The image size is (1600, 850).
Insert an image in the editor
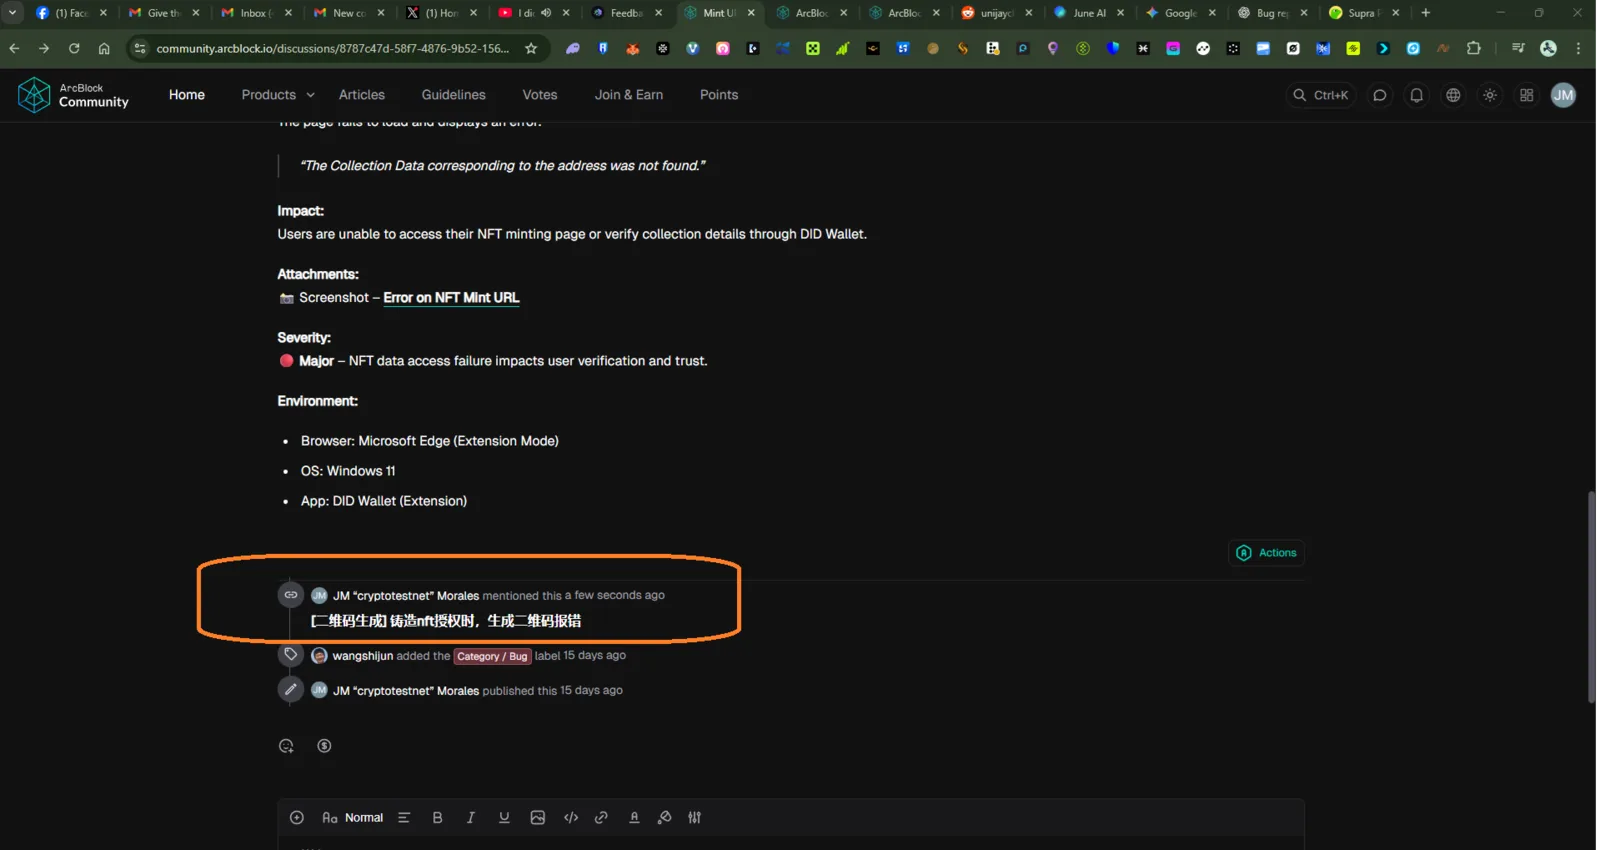click(538, 818)
